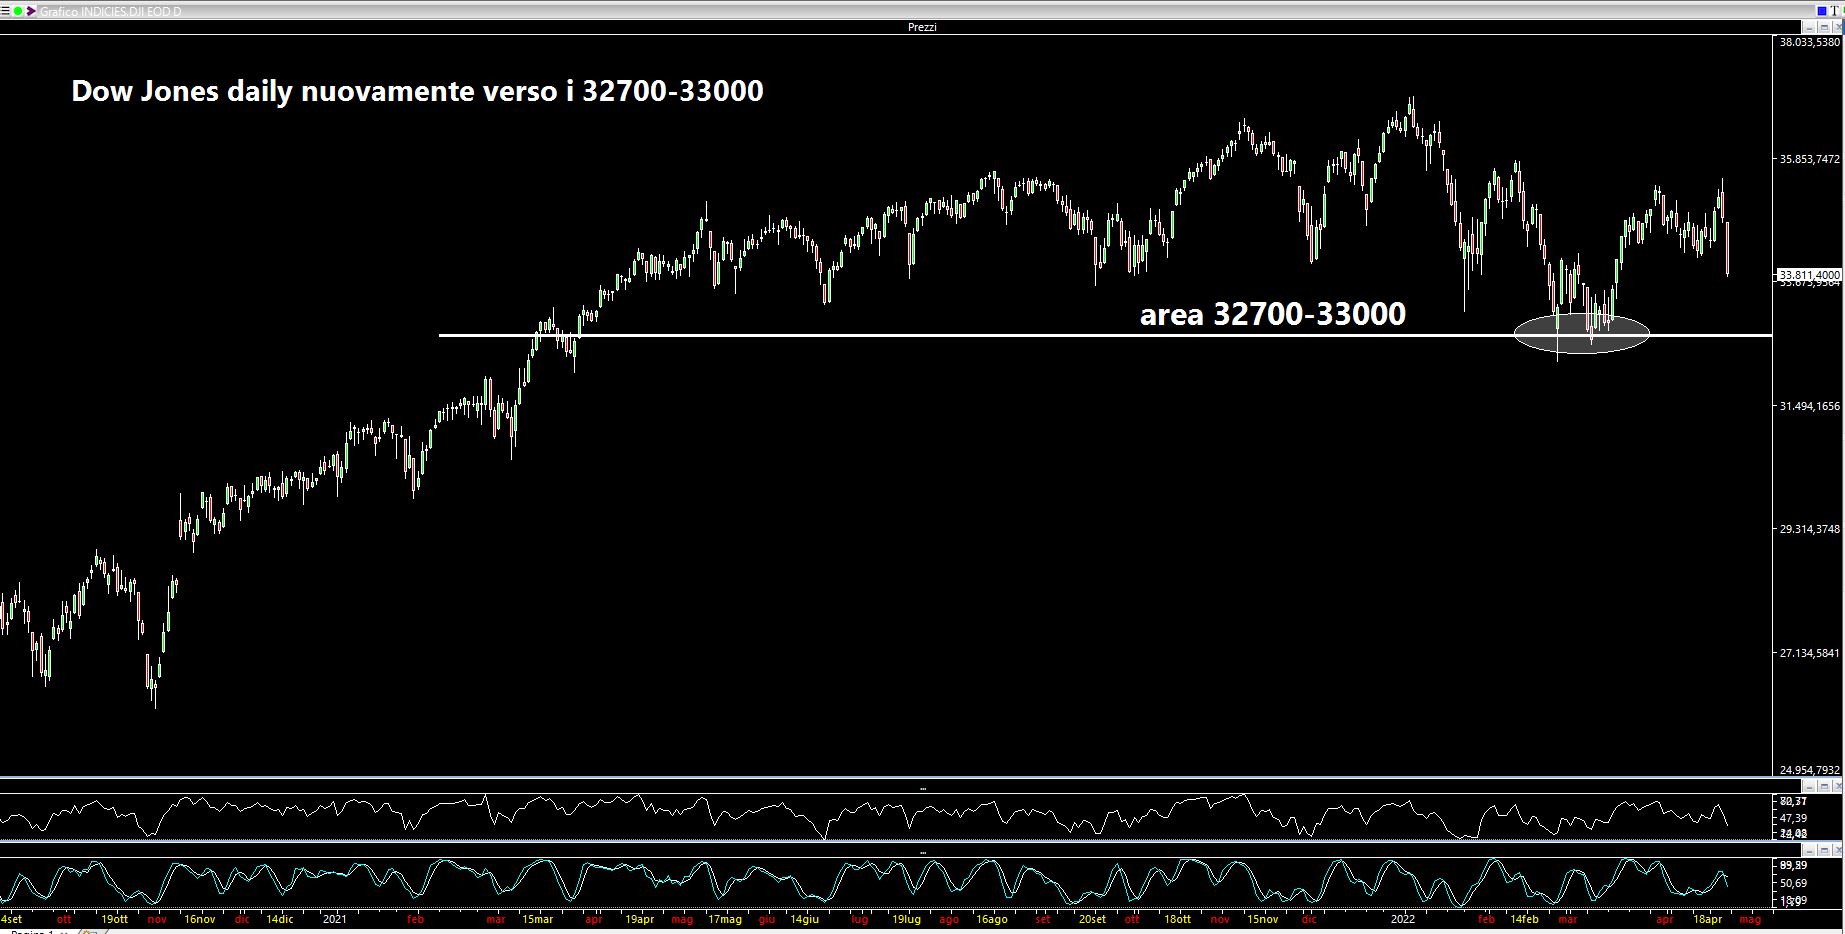Click the 20set date axis label

tap(1092, 919)
